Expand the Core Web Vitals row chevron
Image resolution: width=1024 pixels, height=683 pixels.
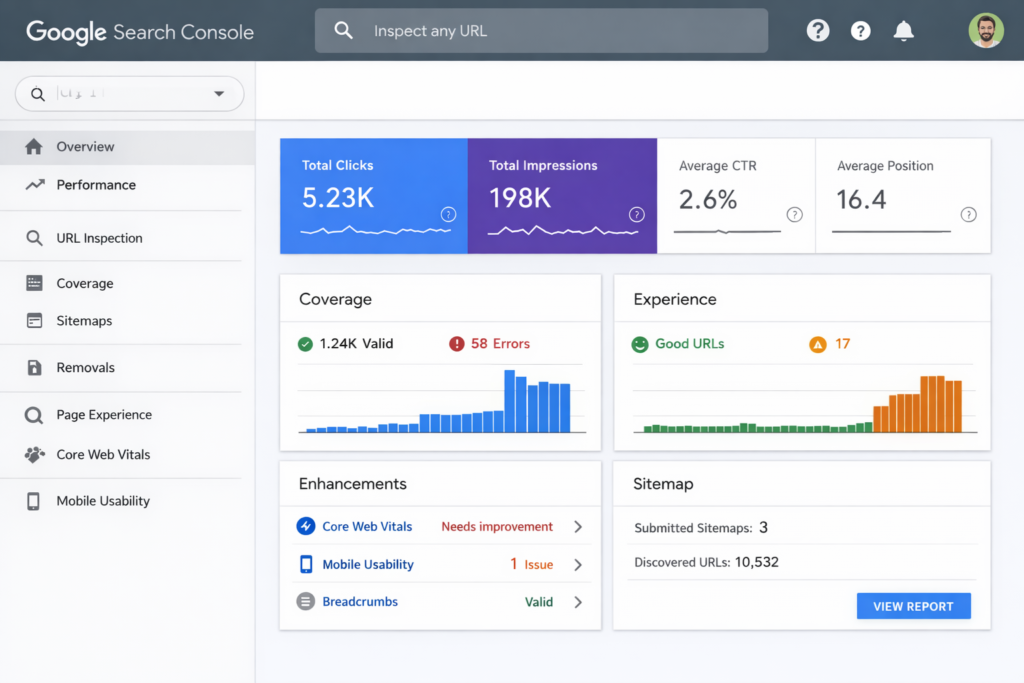(x=577, y=526)
